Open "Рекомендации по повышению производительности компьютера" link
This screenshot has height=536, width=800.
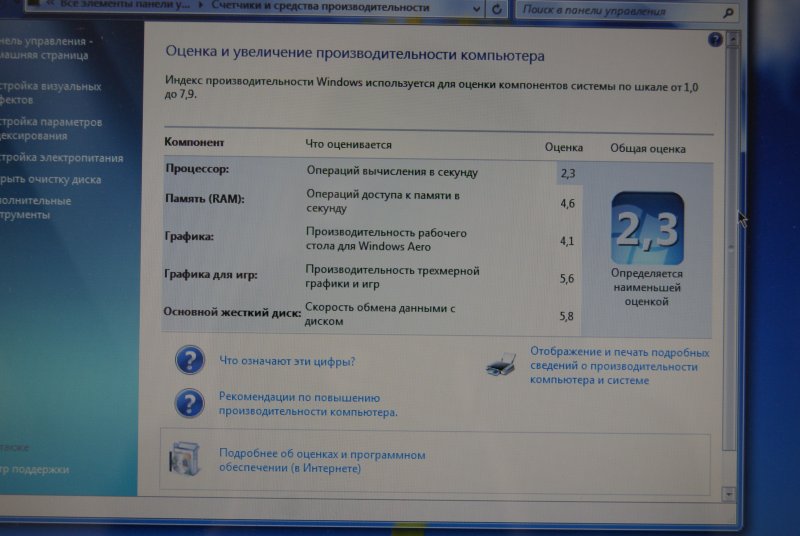[x=308, y=404]
